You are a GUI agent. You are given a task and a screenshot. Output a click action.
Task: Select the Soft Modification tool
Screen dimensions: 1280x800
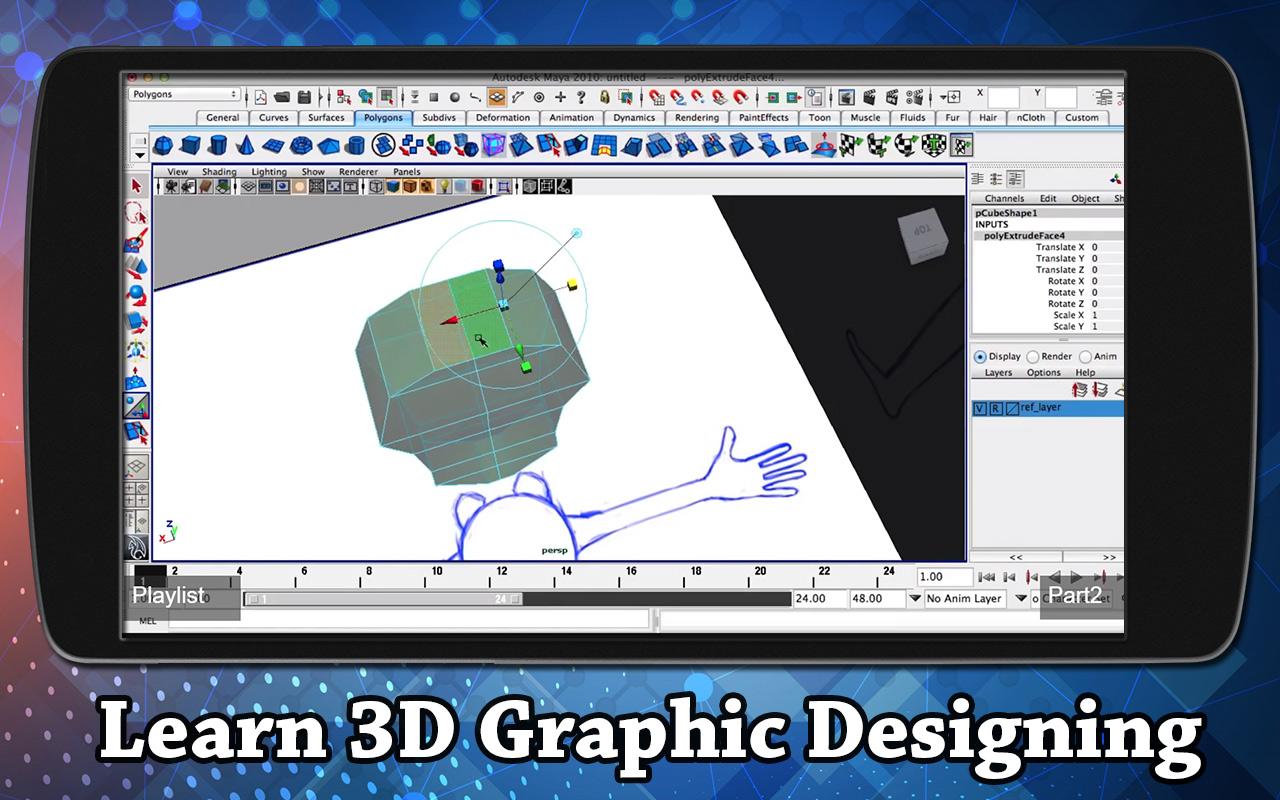click(x=137, y=378)
